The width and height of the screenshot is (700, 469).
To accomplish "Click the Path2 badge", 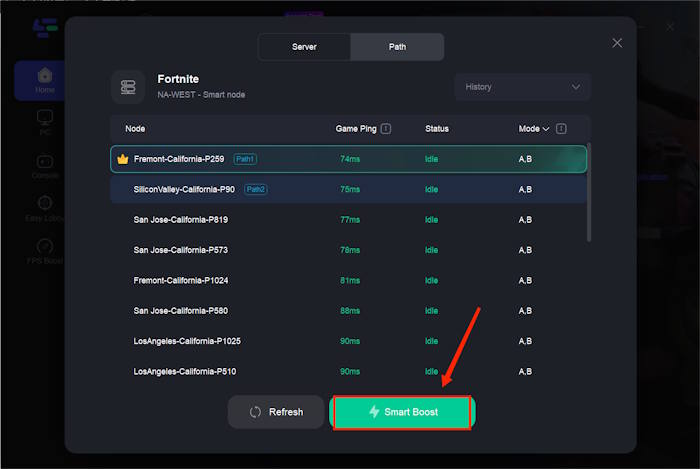I will [256, 189].
